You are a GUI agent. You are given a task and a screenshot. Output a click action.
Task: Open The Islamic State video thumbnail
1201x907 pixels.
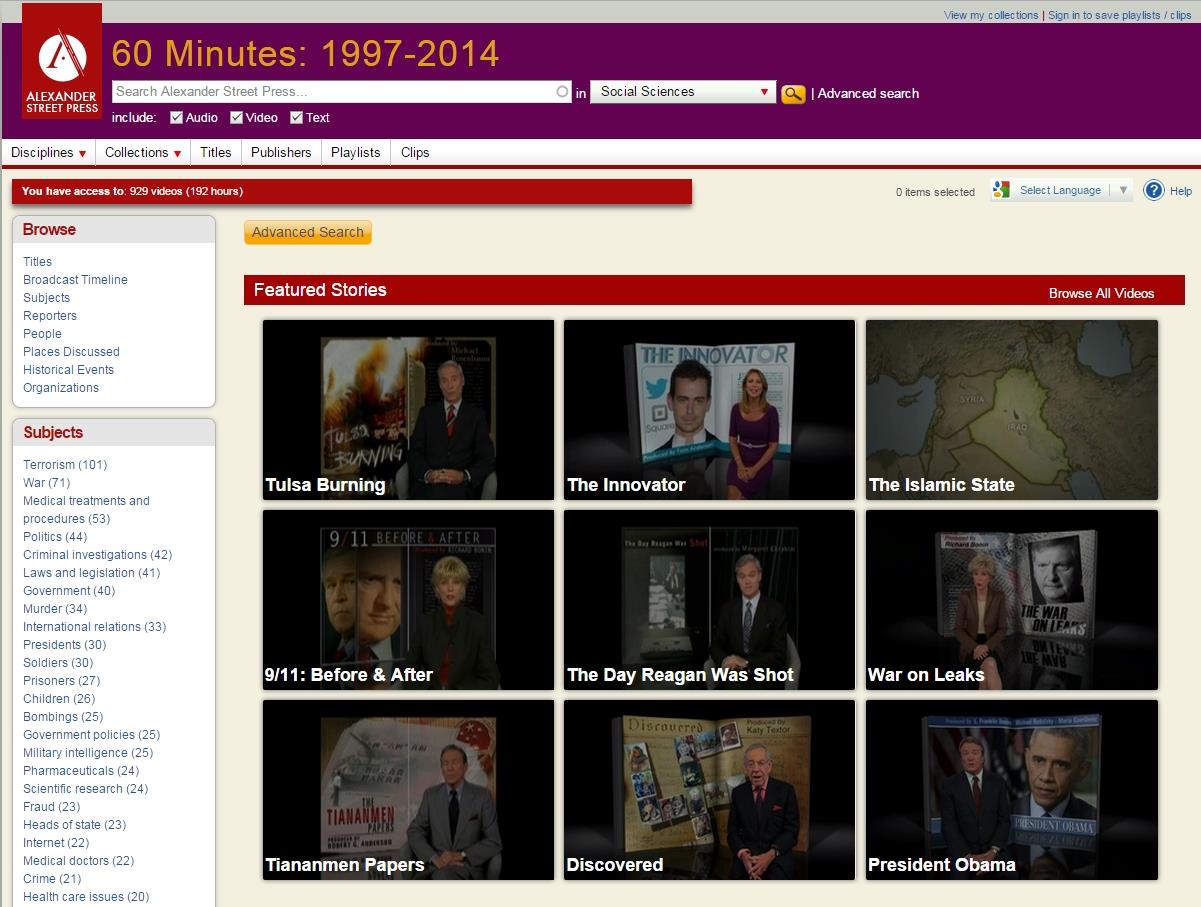[x=1012, y=410]
